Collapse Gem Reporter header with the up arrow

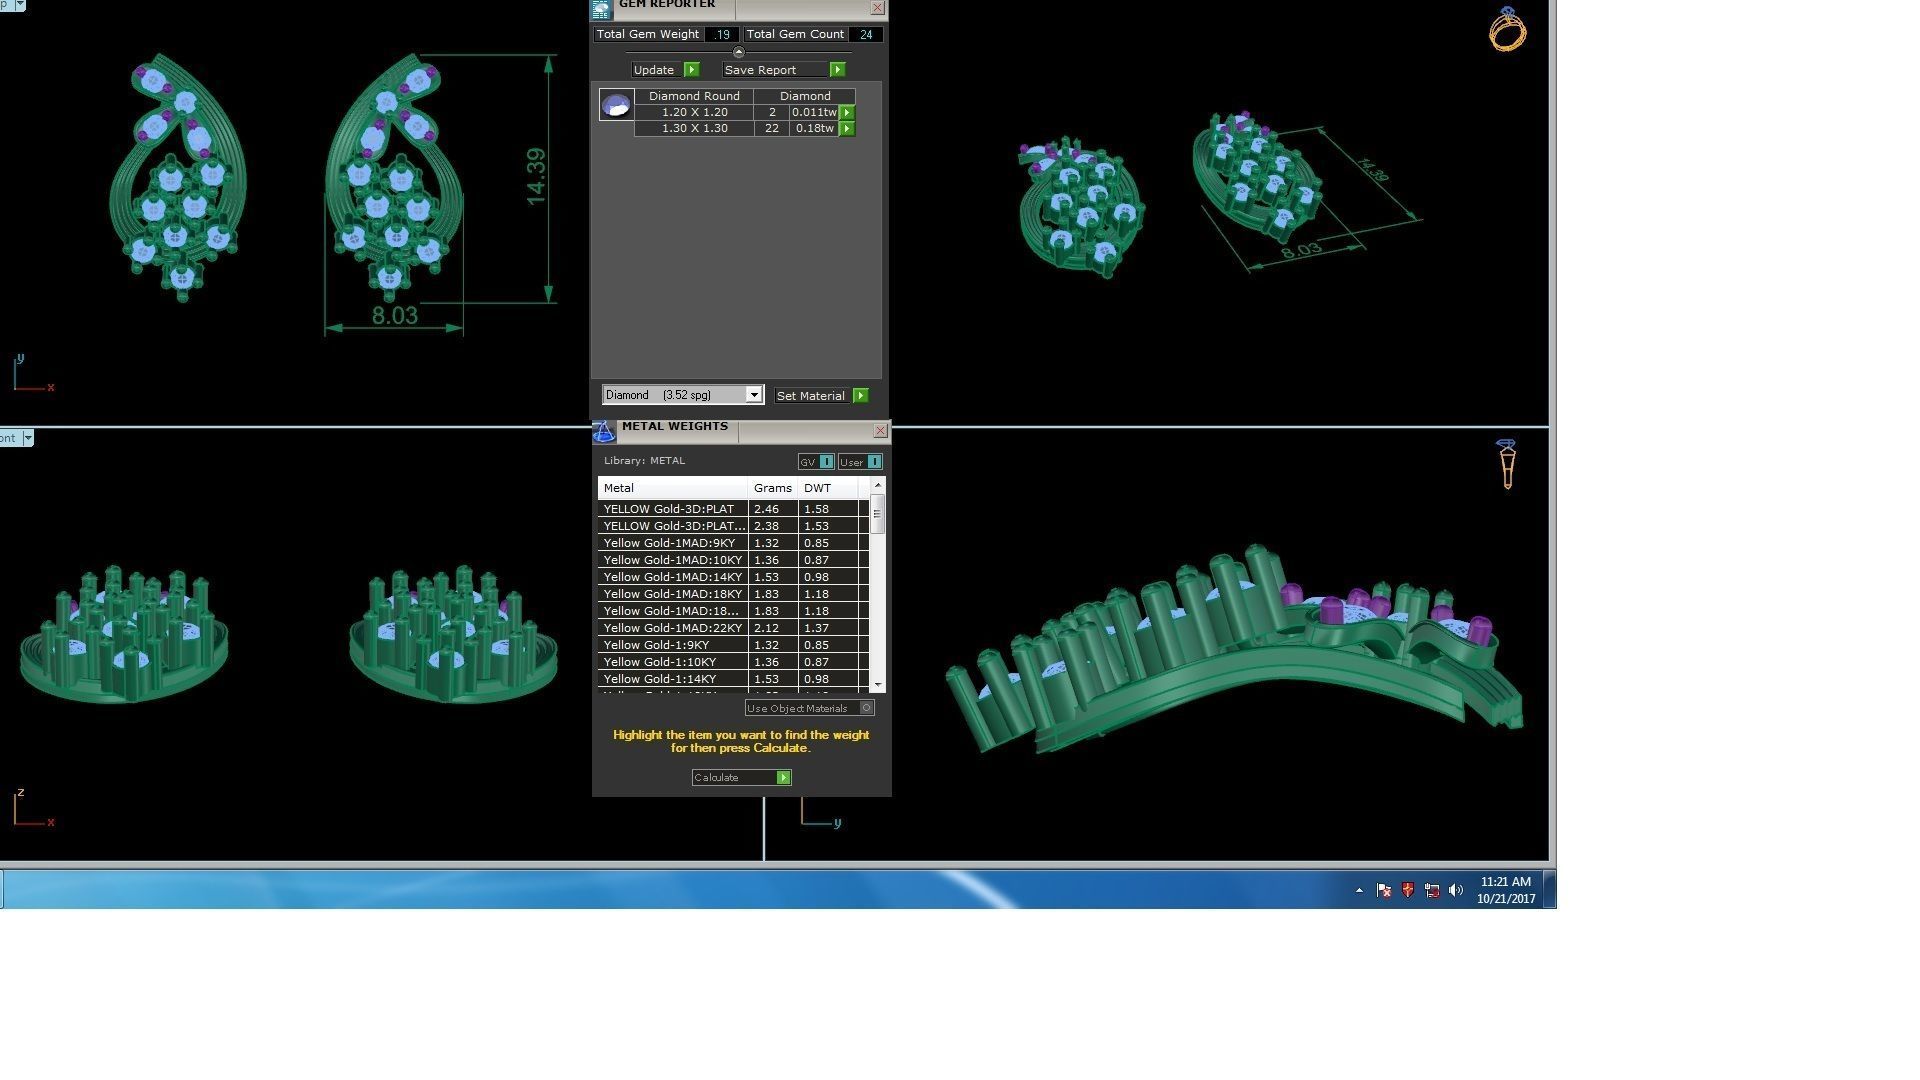tap(739, 52)
